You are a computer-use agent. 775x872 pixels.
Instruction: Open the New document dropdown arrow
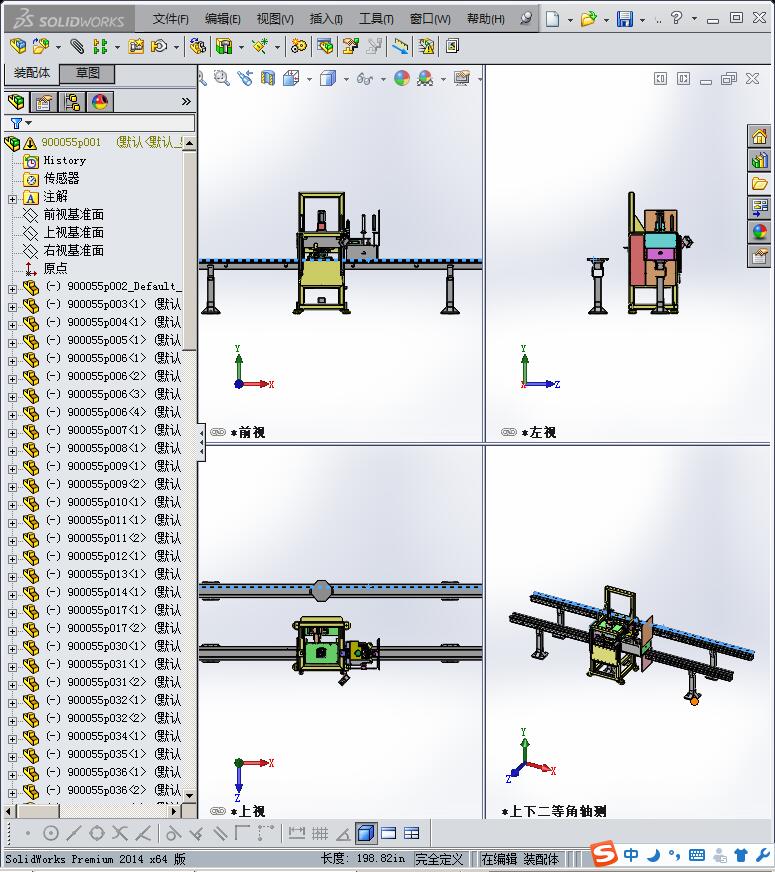570,19
